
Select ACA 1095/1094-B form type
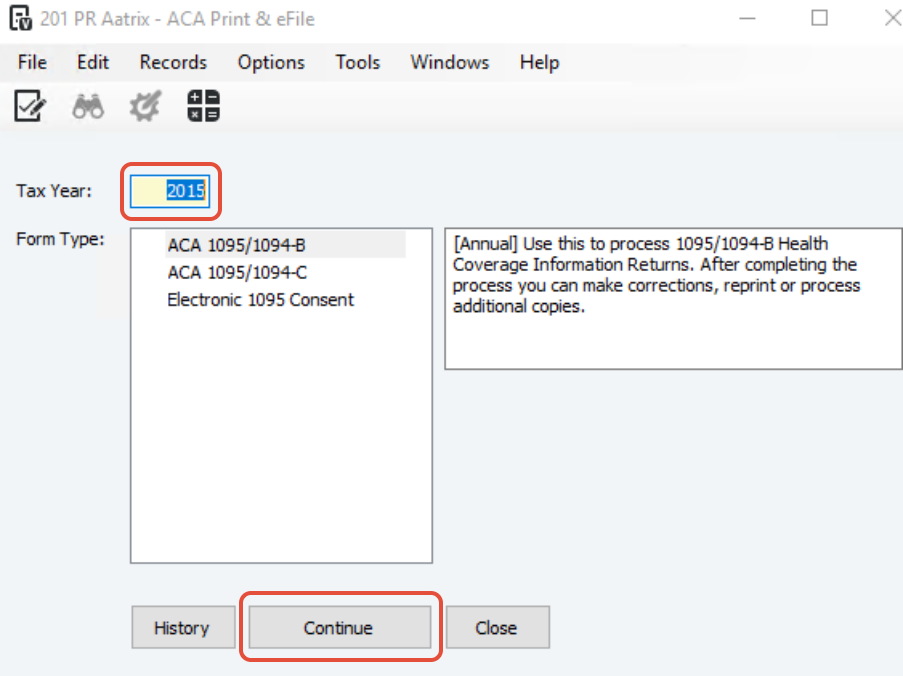pos(286,245)
